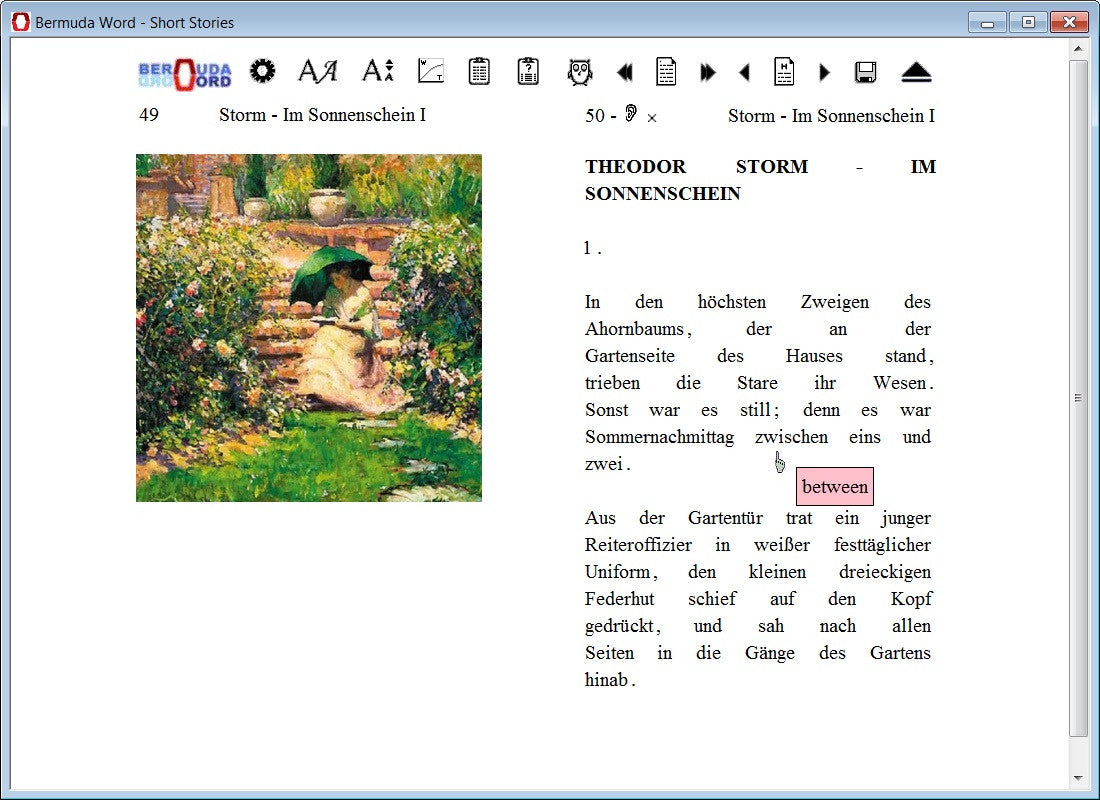Open the clipboard word list icon
The width and height of the screenshot is (1100, 800).
479,71
